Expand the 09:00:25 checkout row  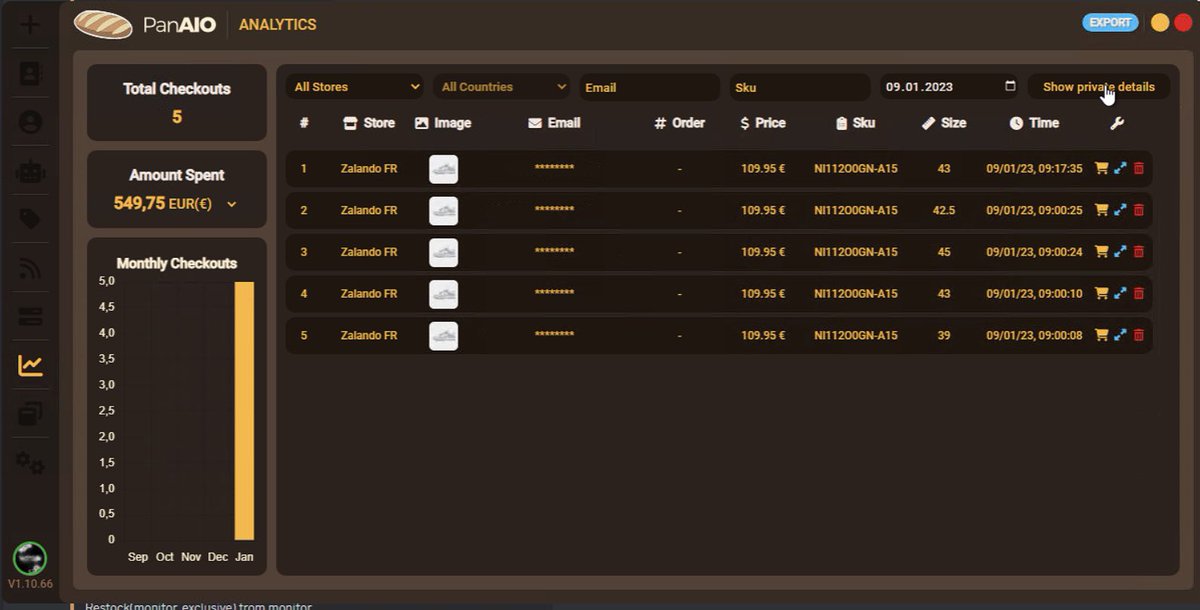click(1120, 210)
